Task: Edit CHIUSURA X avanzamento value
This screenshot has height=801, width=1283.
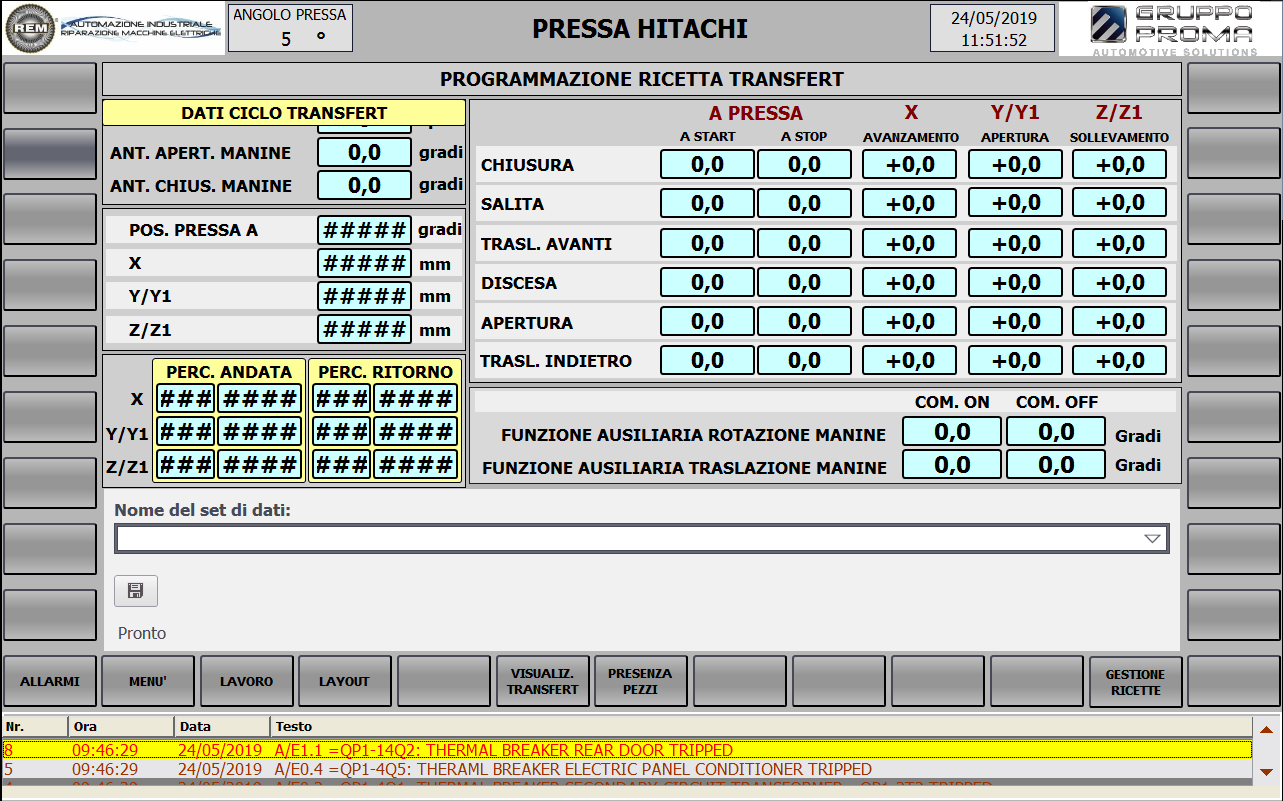Action: coord(910,164)
